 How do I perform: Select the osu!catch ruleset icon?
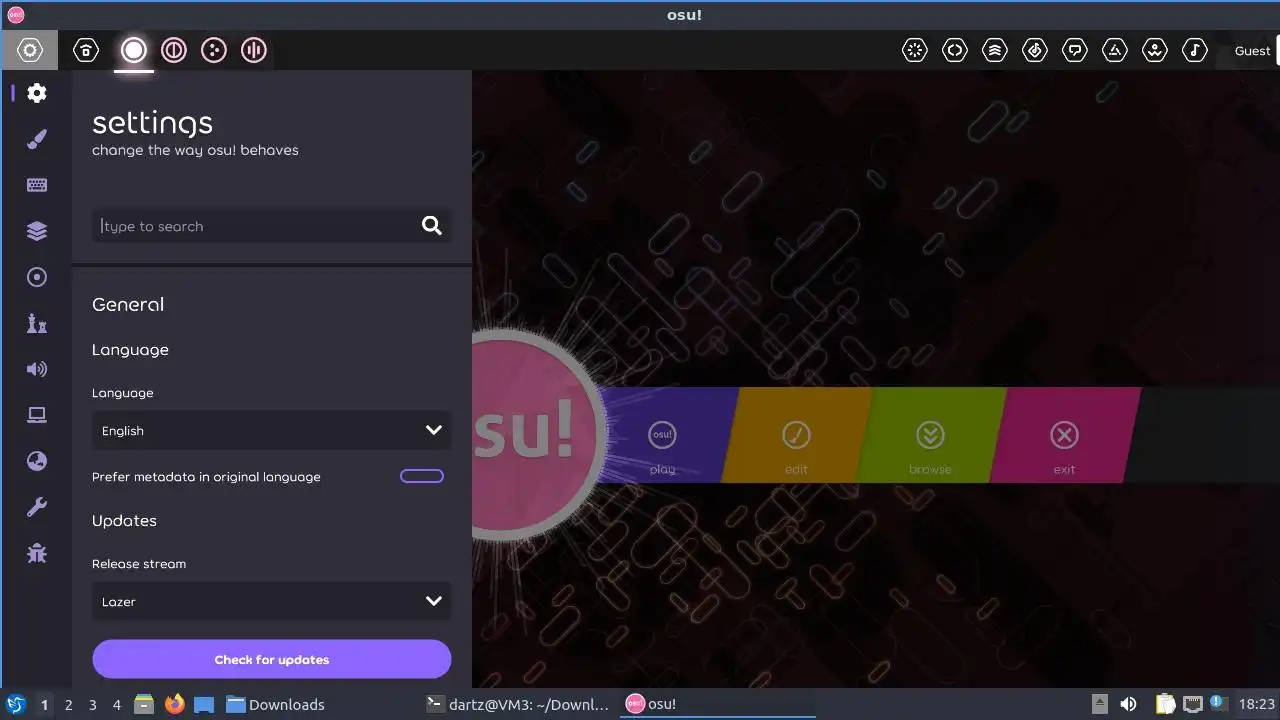click(x=214, y=50)
